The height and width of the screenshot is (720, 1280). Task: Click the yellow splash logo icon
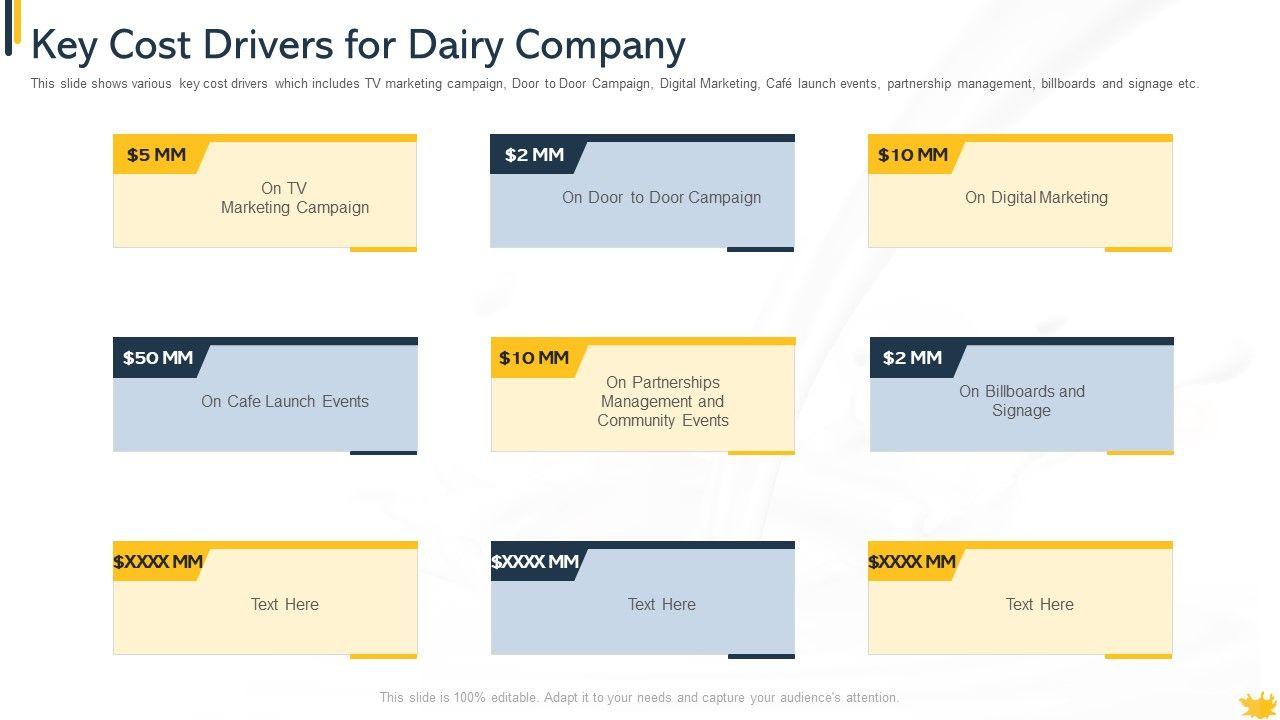(x=1257, y=705)
